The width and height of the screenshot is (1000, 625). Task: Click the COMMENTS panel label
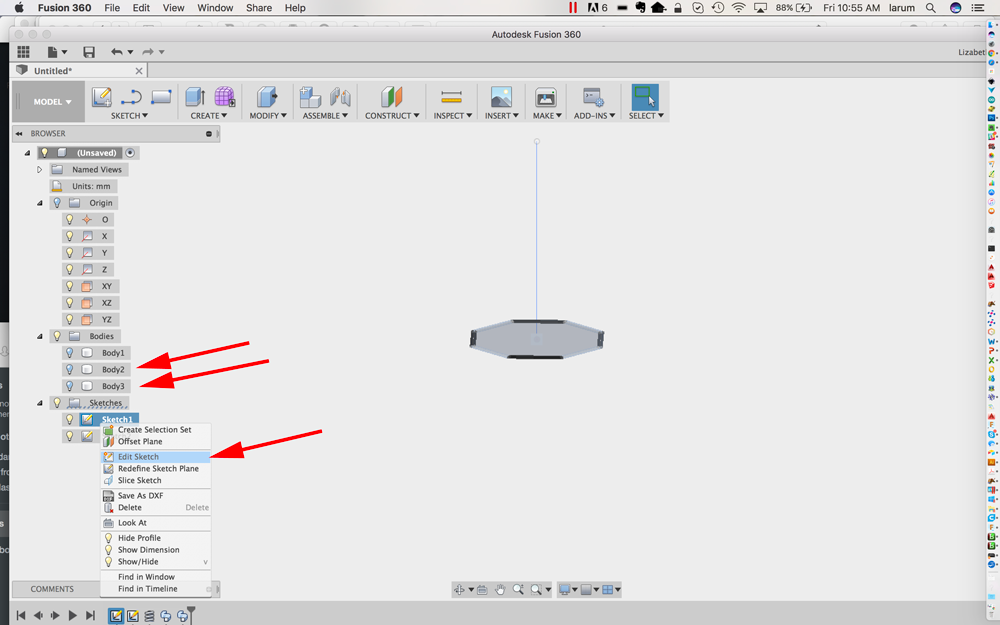(x=52, y=589)
